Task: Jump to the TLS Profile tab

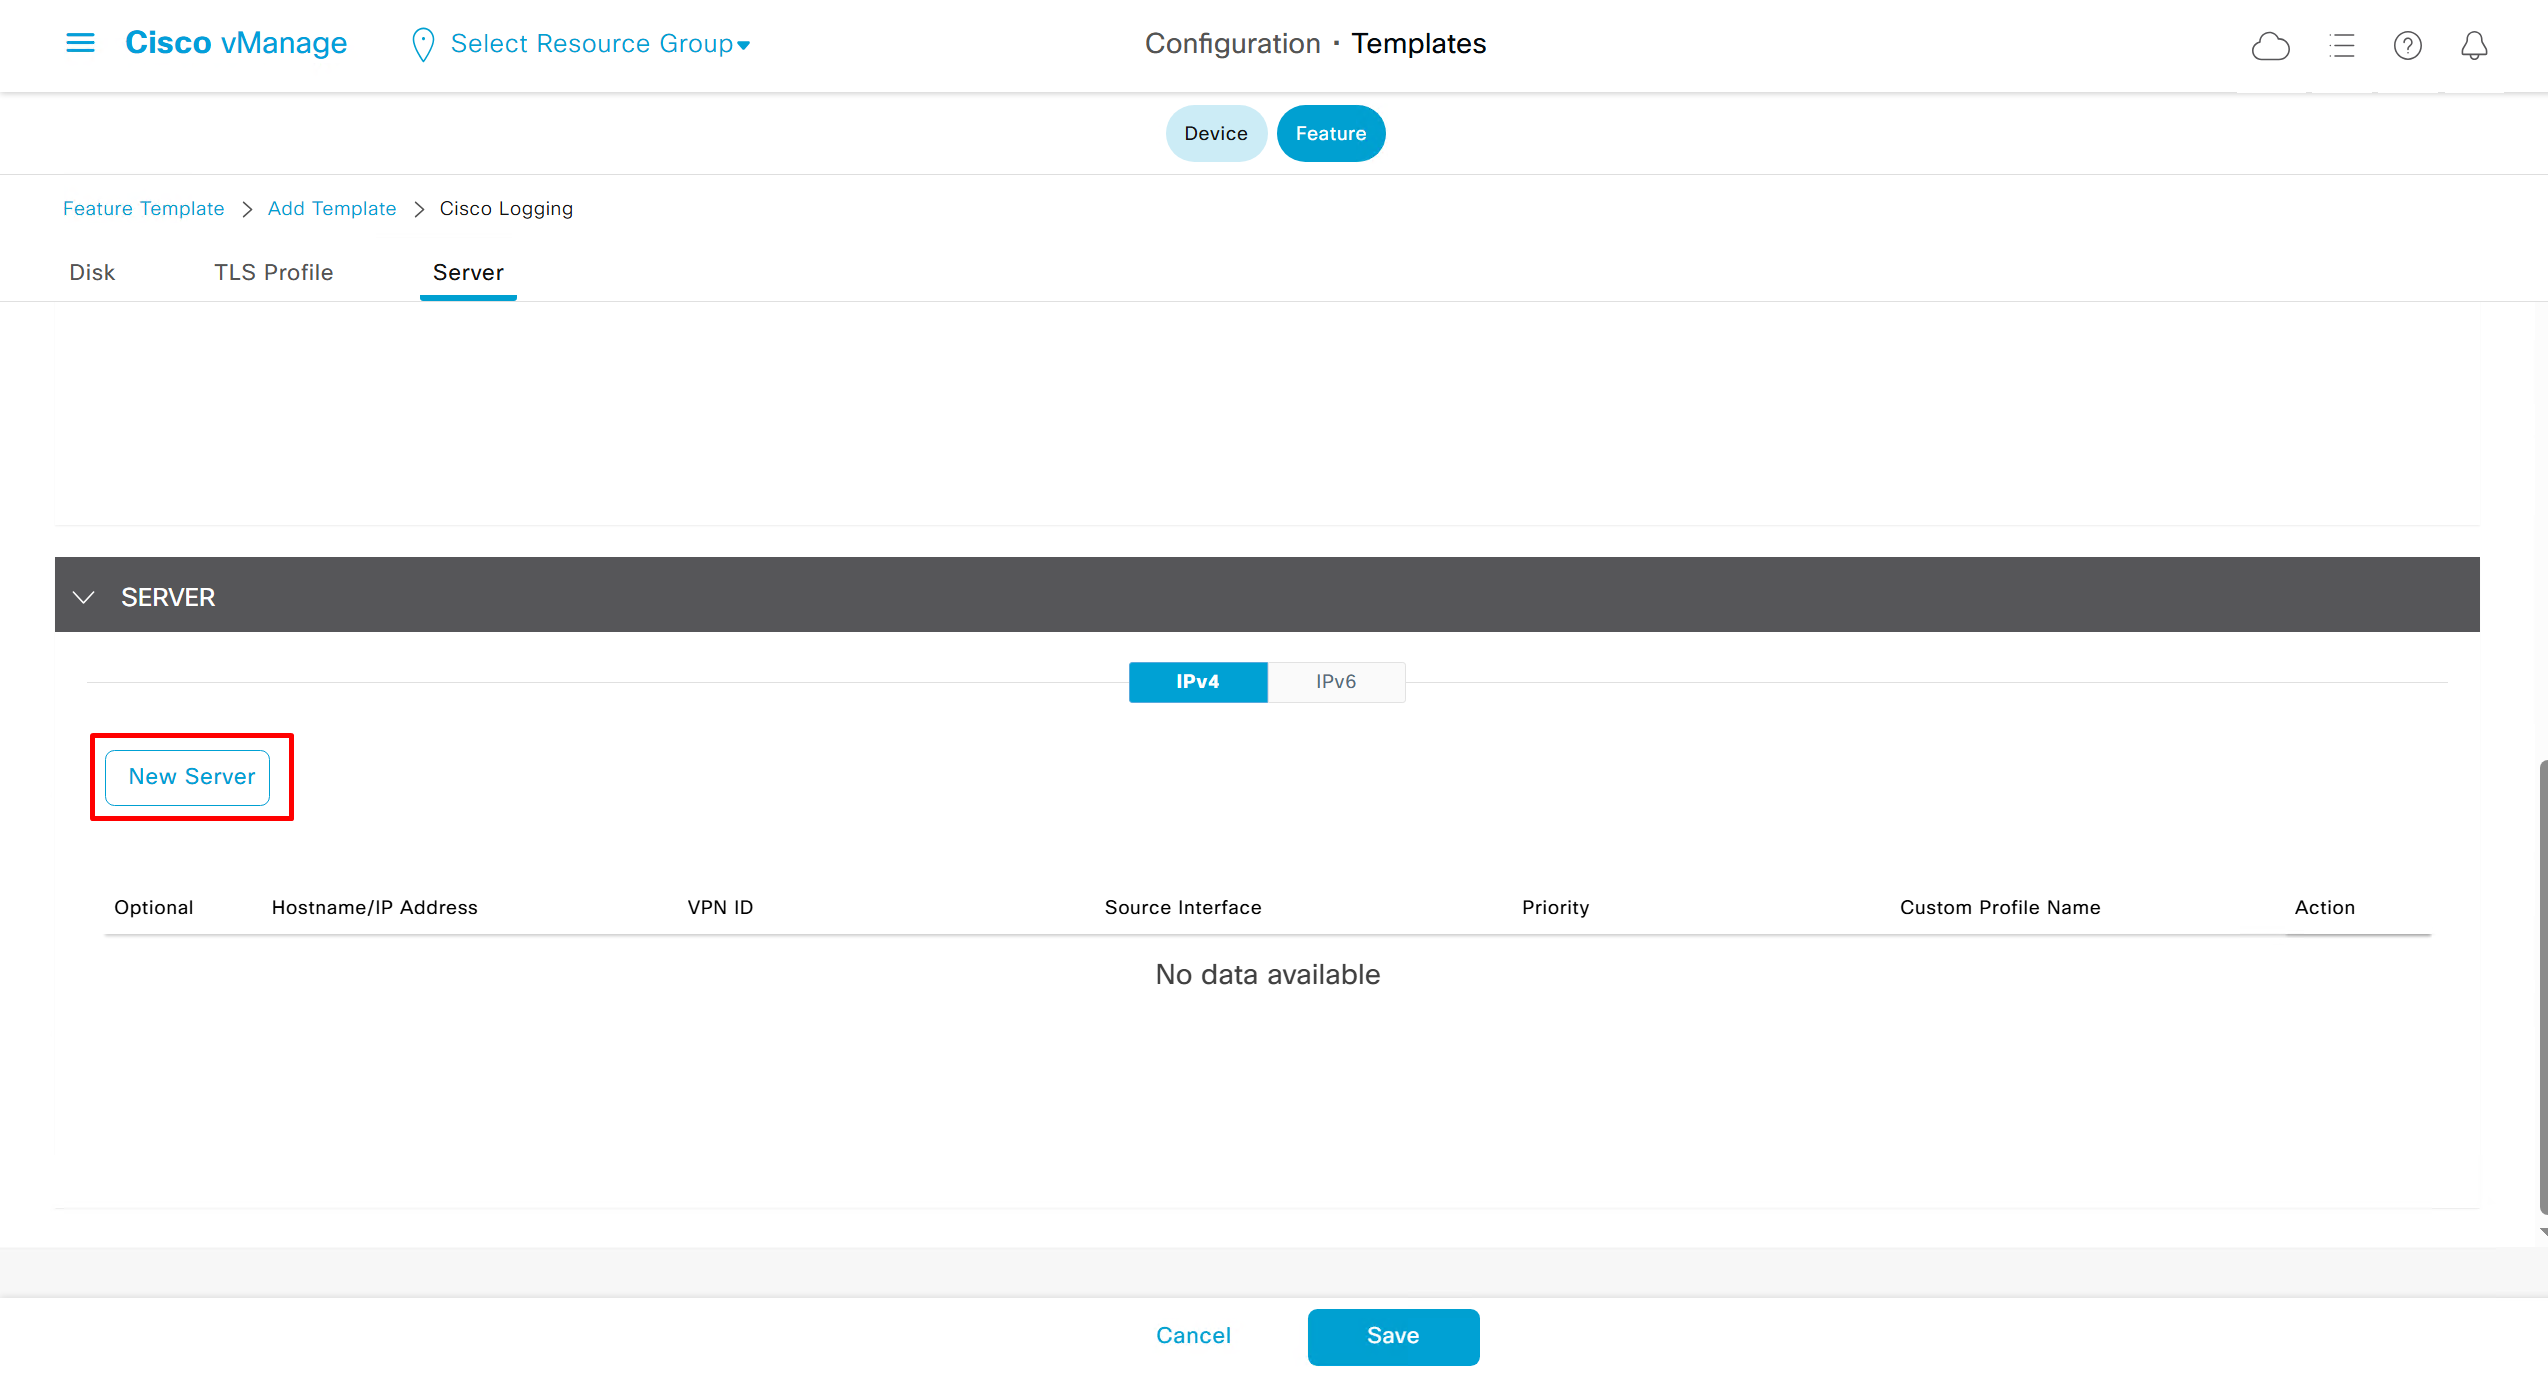Action: tap(273, 273)
